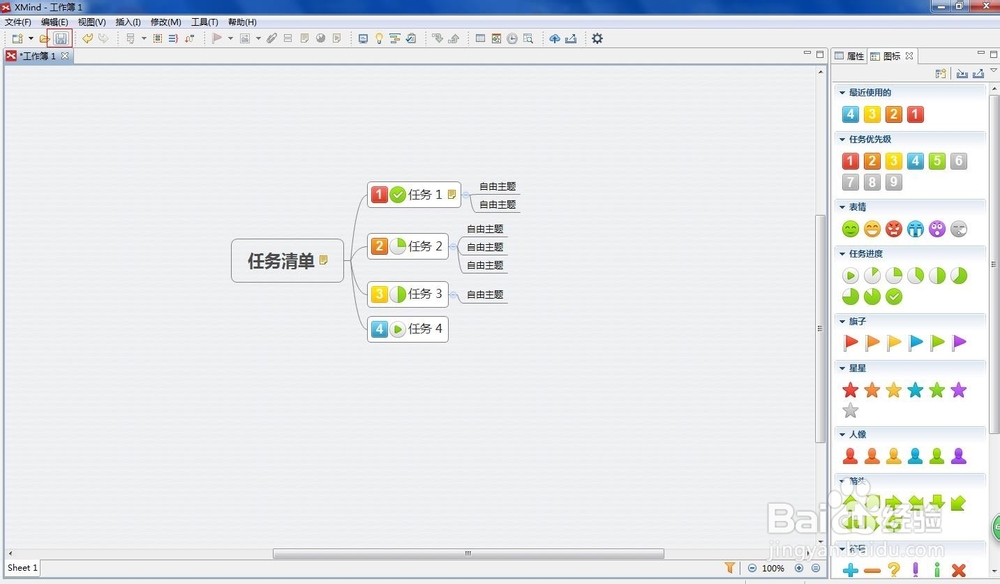Viewport: 1000px width, 584px height.
Task: Choose the angry red face emoticon
Action: [x=893, y=228]
